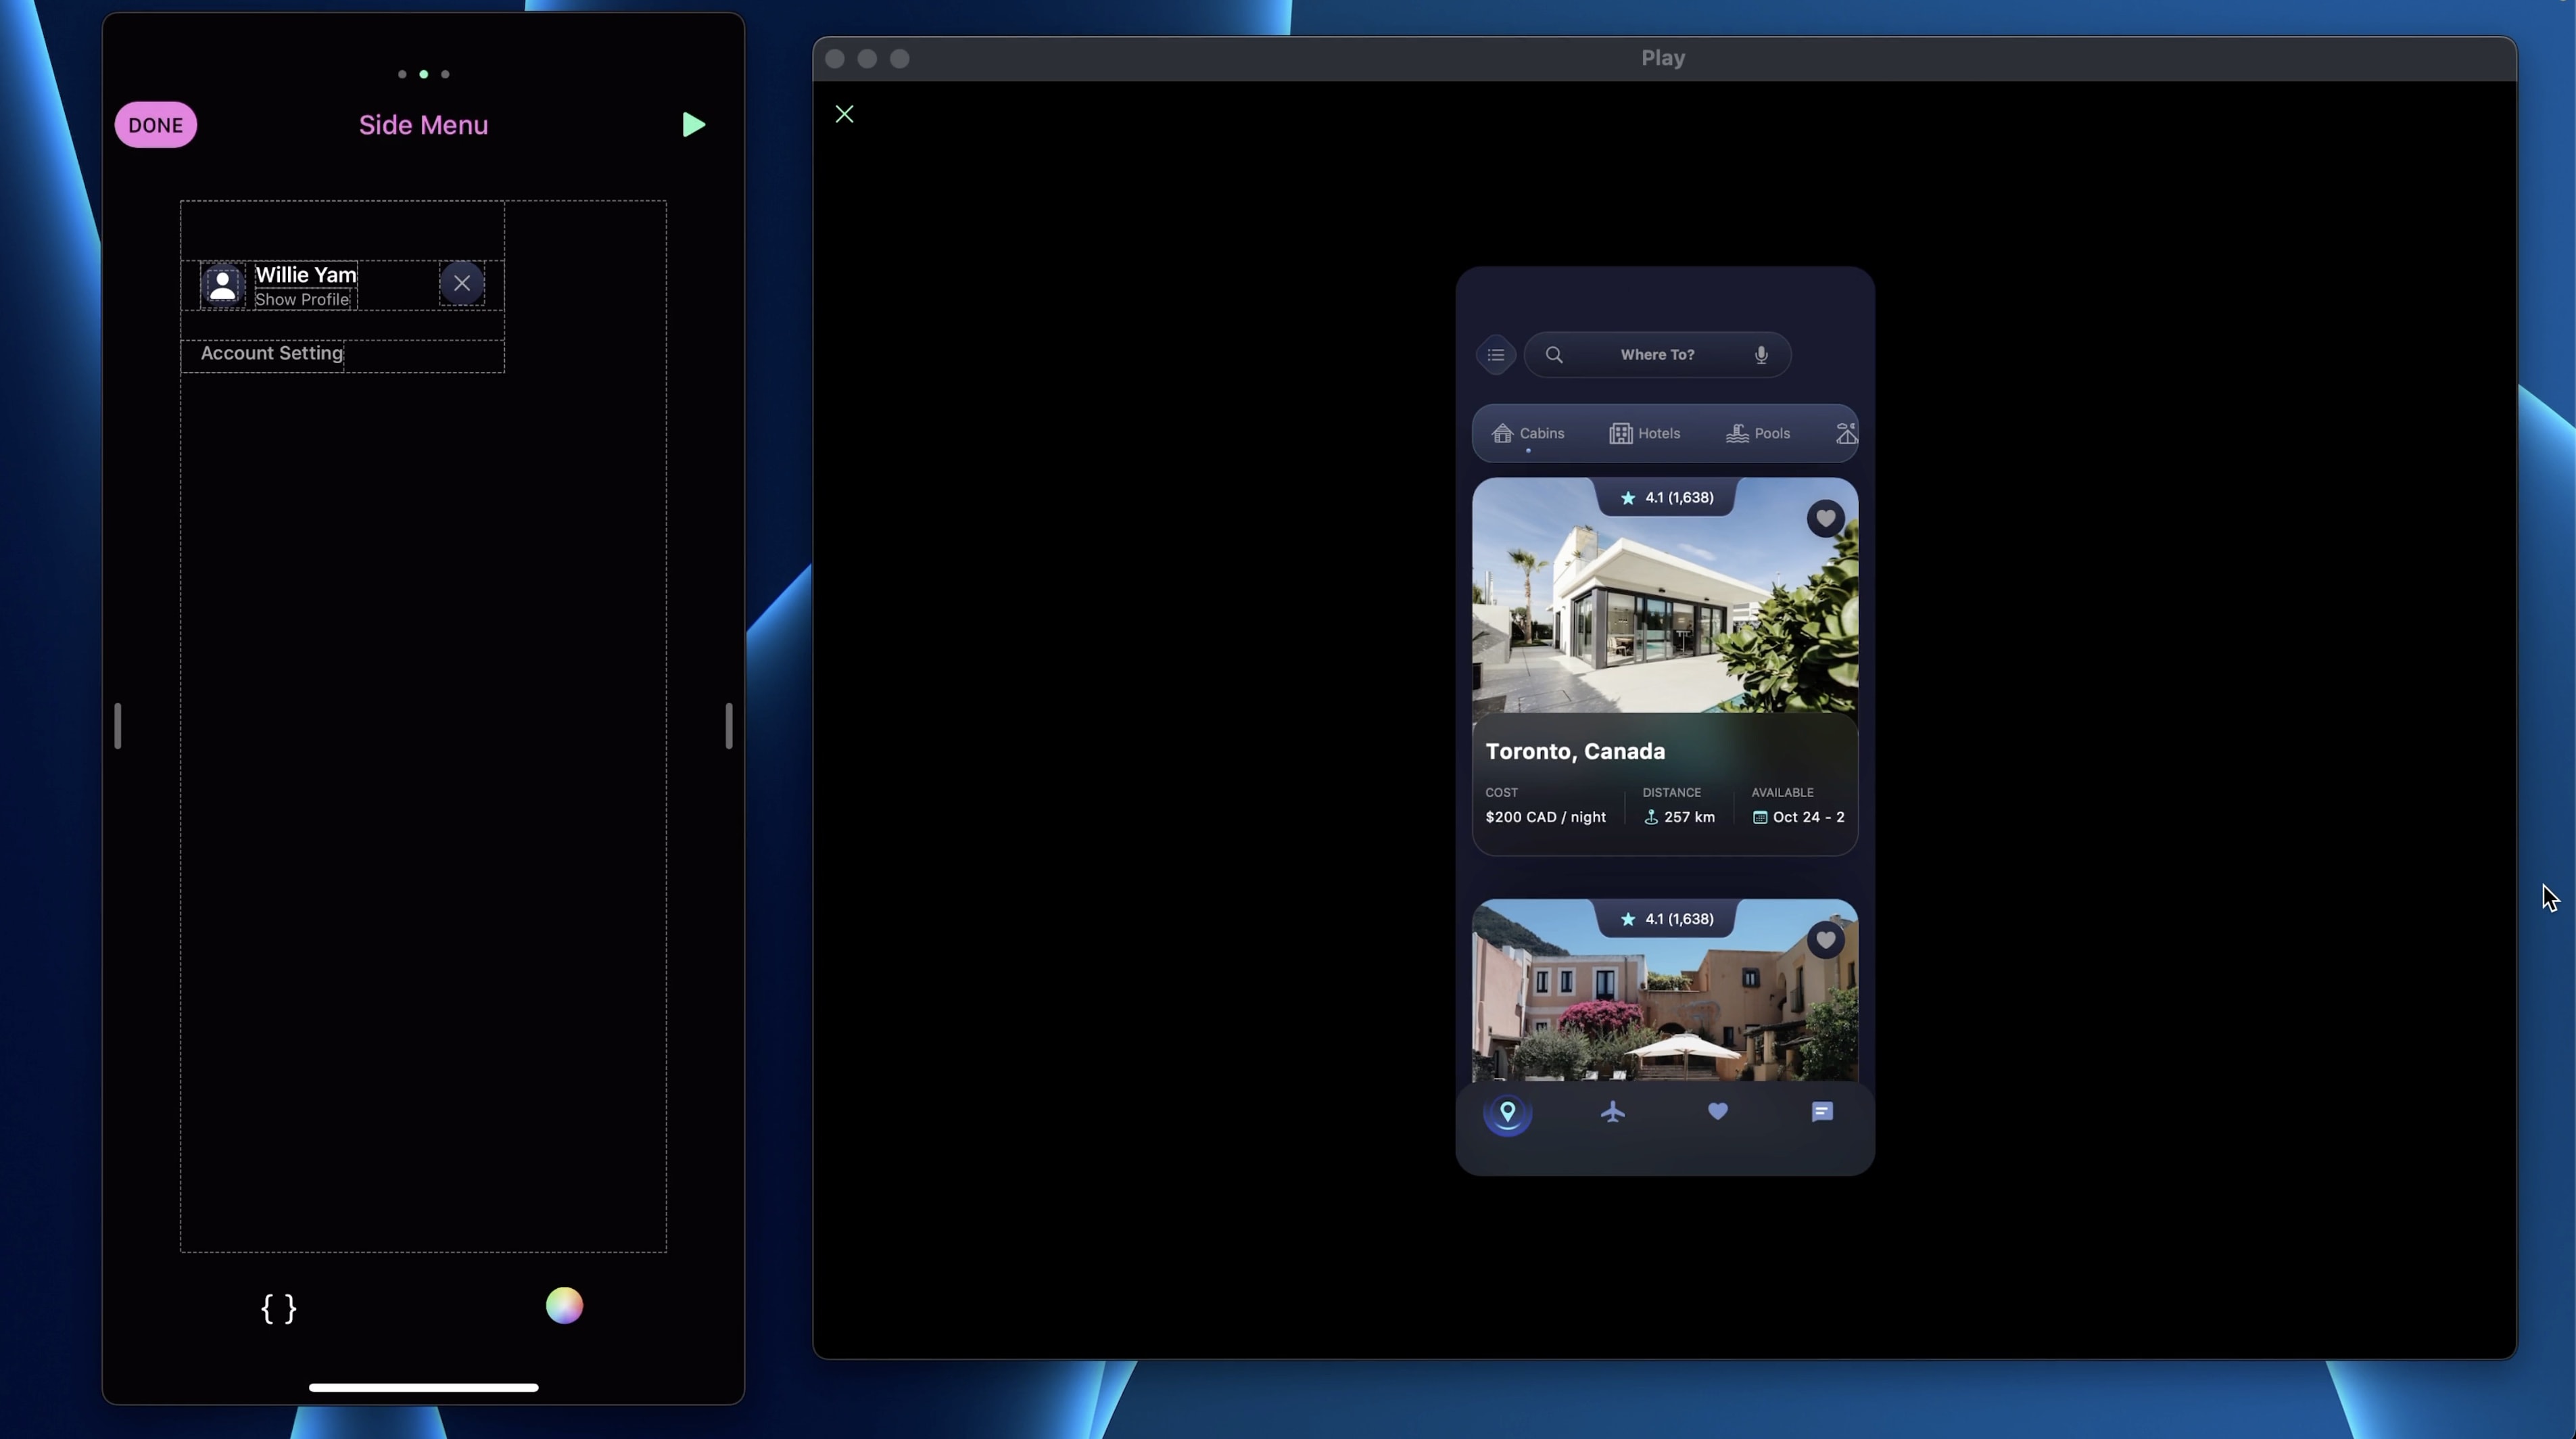Close the preview with top-left X
Screen dimensions: 2576x1439
coord(844,114)
